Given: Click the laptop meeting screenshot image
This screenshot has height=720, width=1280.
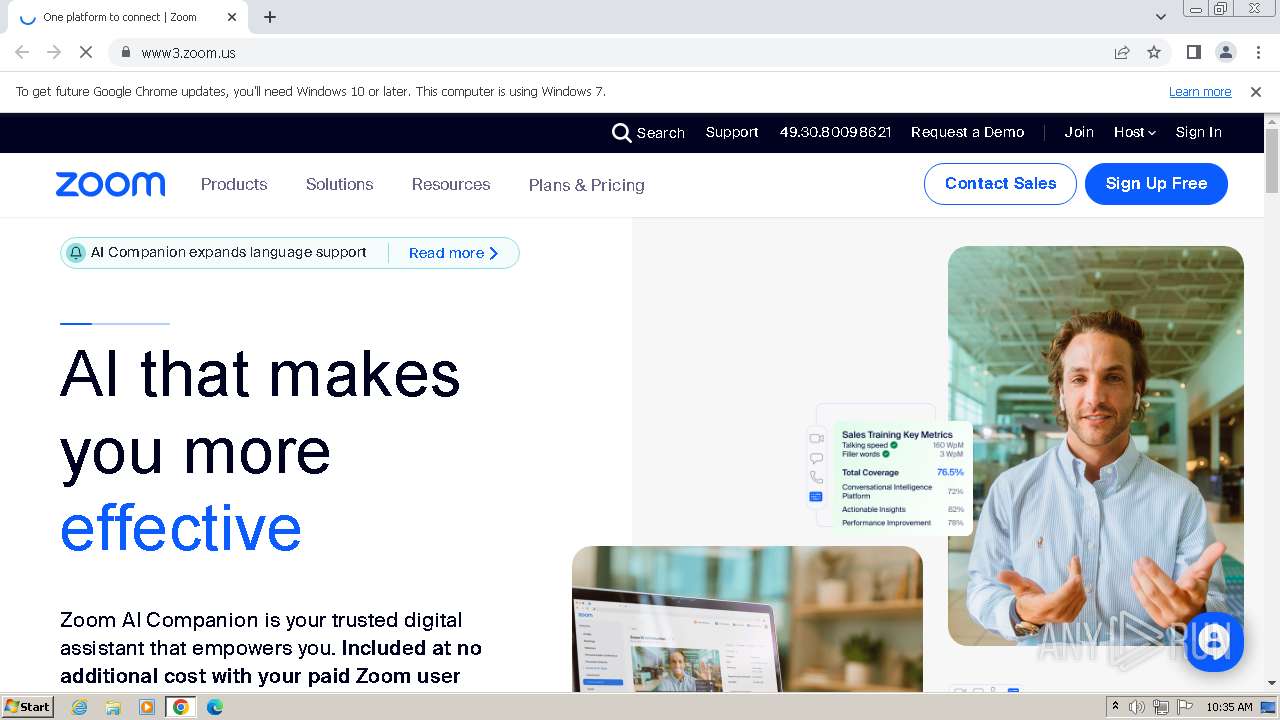Looking at the screenshot, I should pyautogui.click(x=747, y=618).
